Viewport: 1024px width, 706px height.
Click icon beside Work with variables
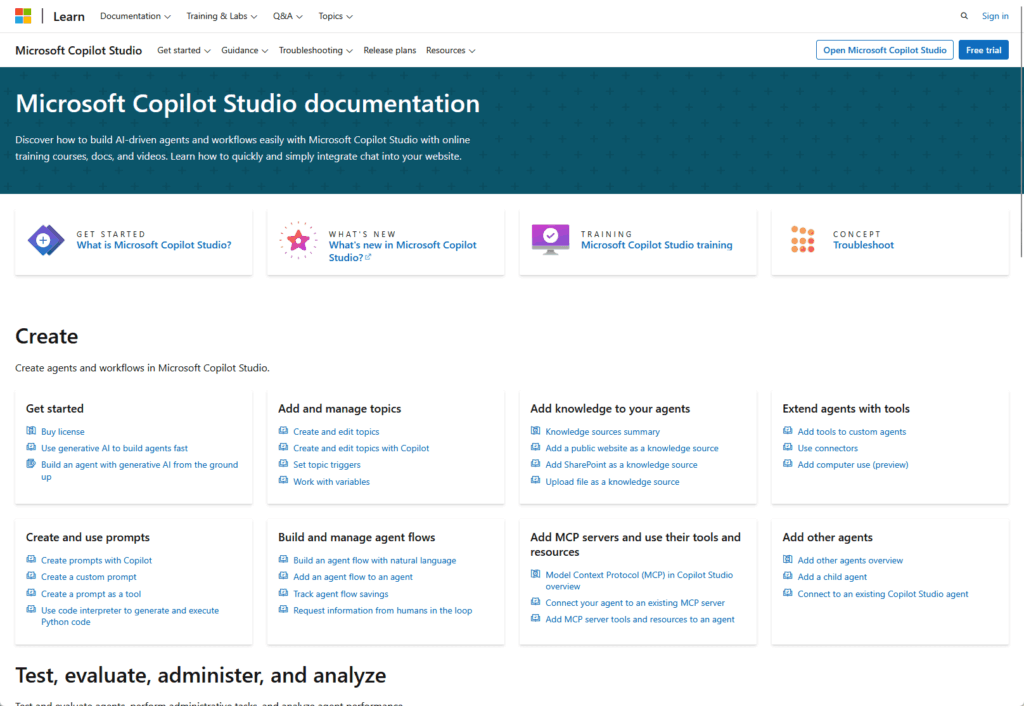283,481
